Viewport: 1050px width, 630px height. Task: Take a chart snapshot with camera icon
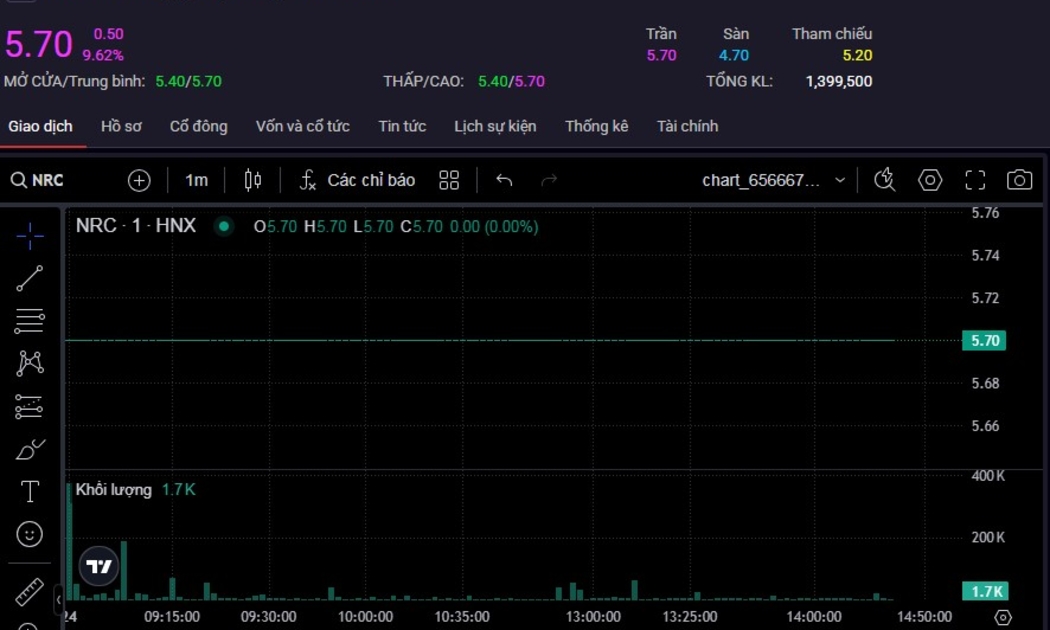(1019, 180)
